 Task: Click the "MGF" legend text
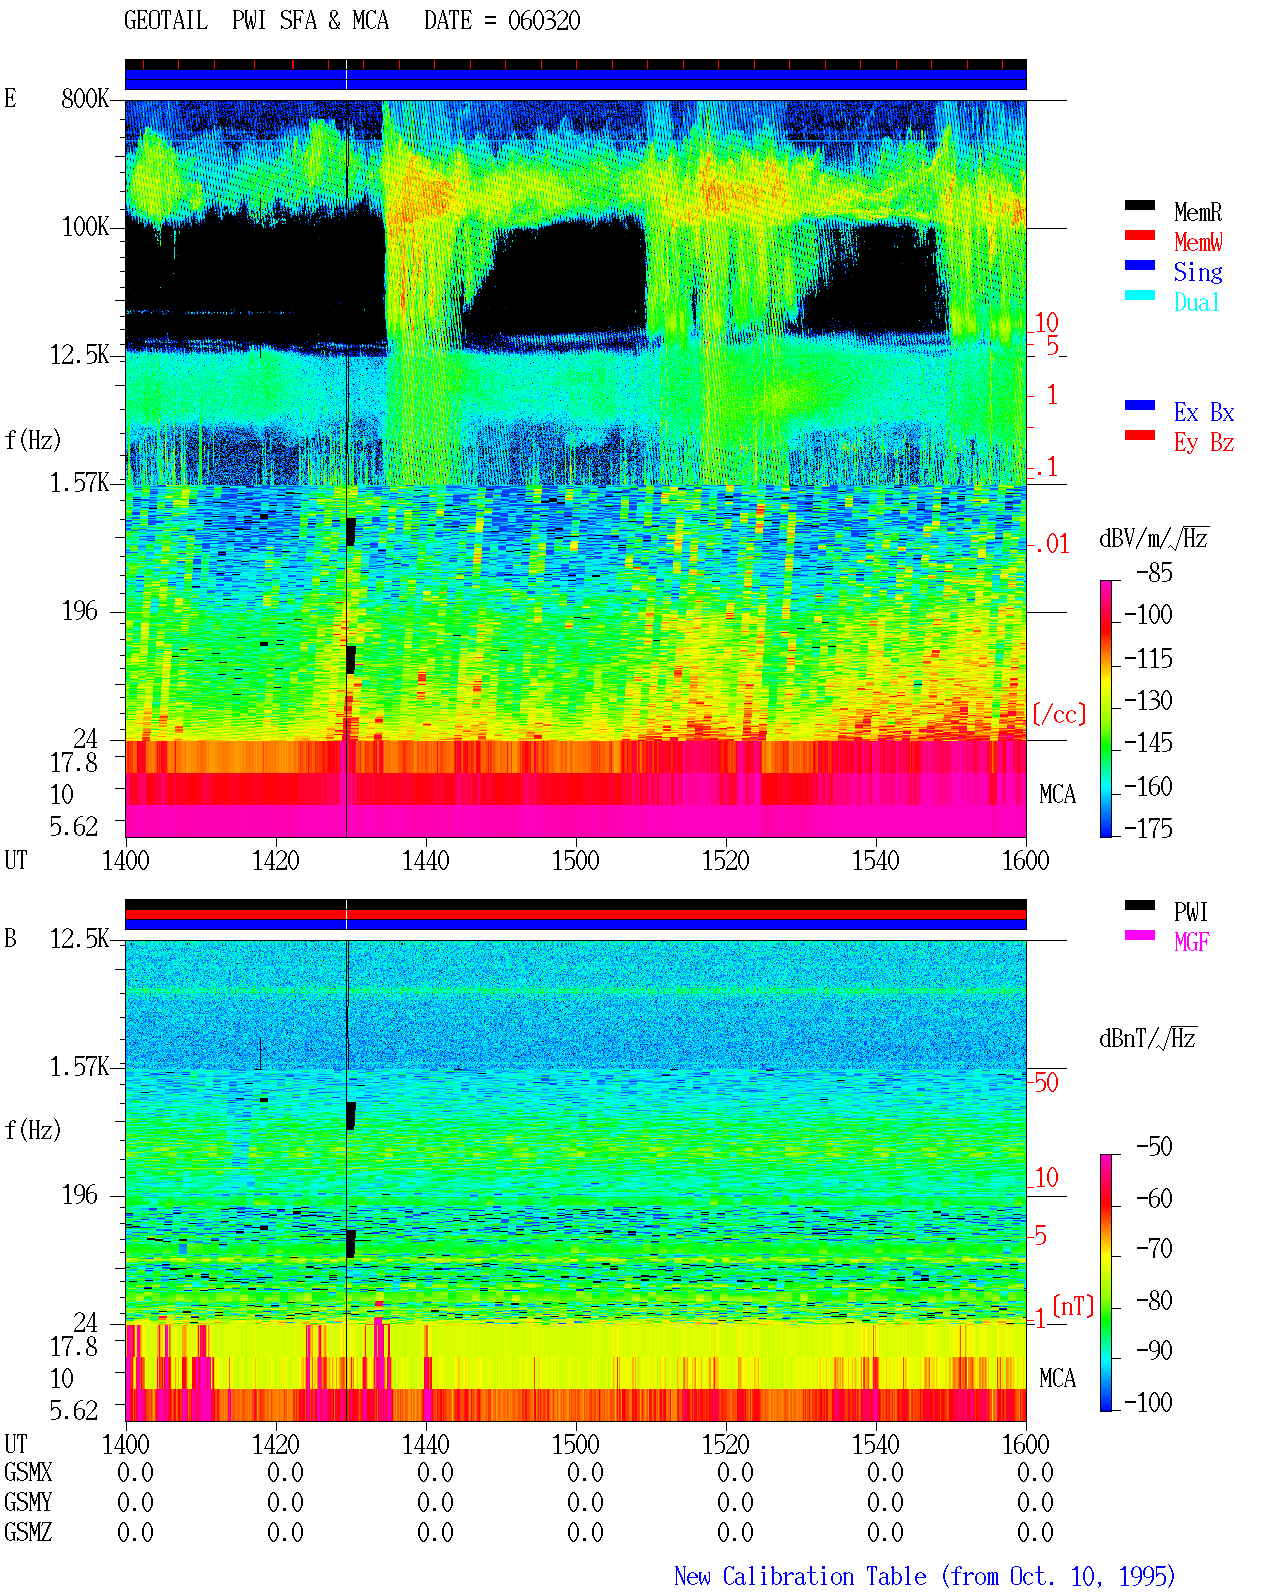point(1191,942)
